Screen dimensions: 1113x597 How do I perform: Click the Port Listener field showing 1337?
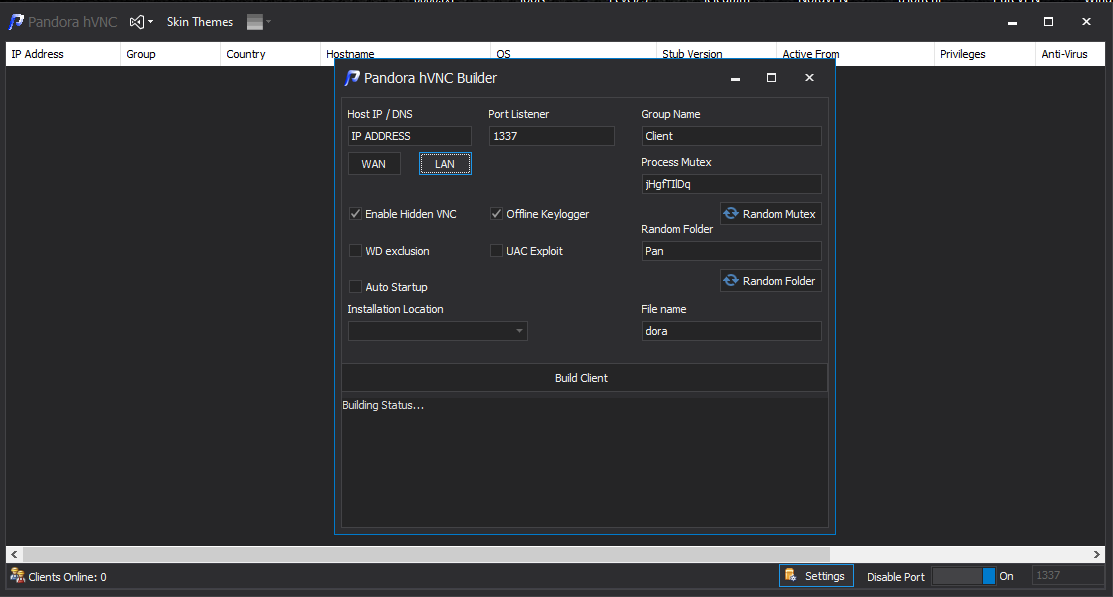[x=552, y=136]
